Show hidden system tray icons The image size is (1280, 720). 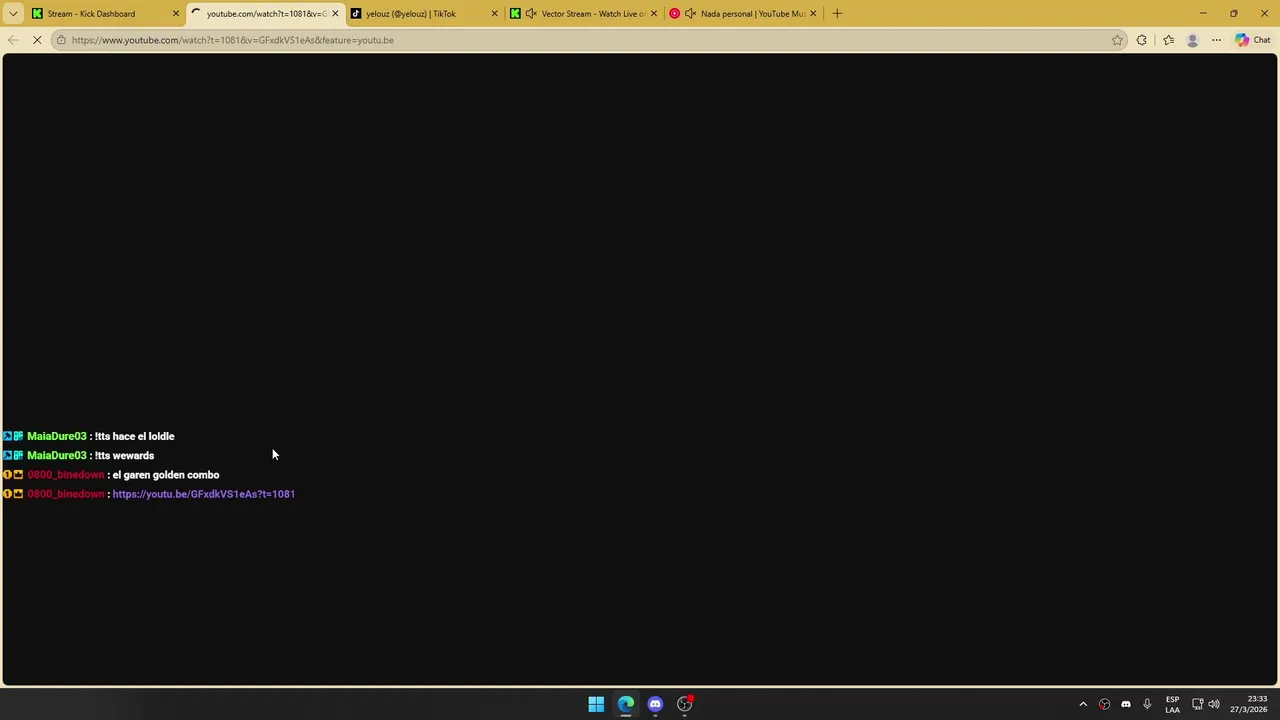tap(1083, 704)
